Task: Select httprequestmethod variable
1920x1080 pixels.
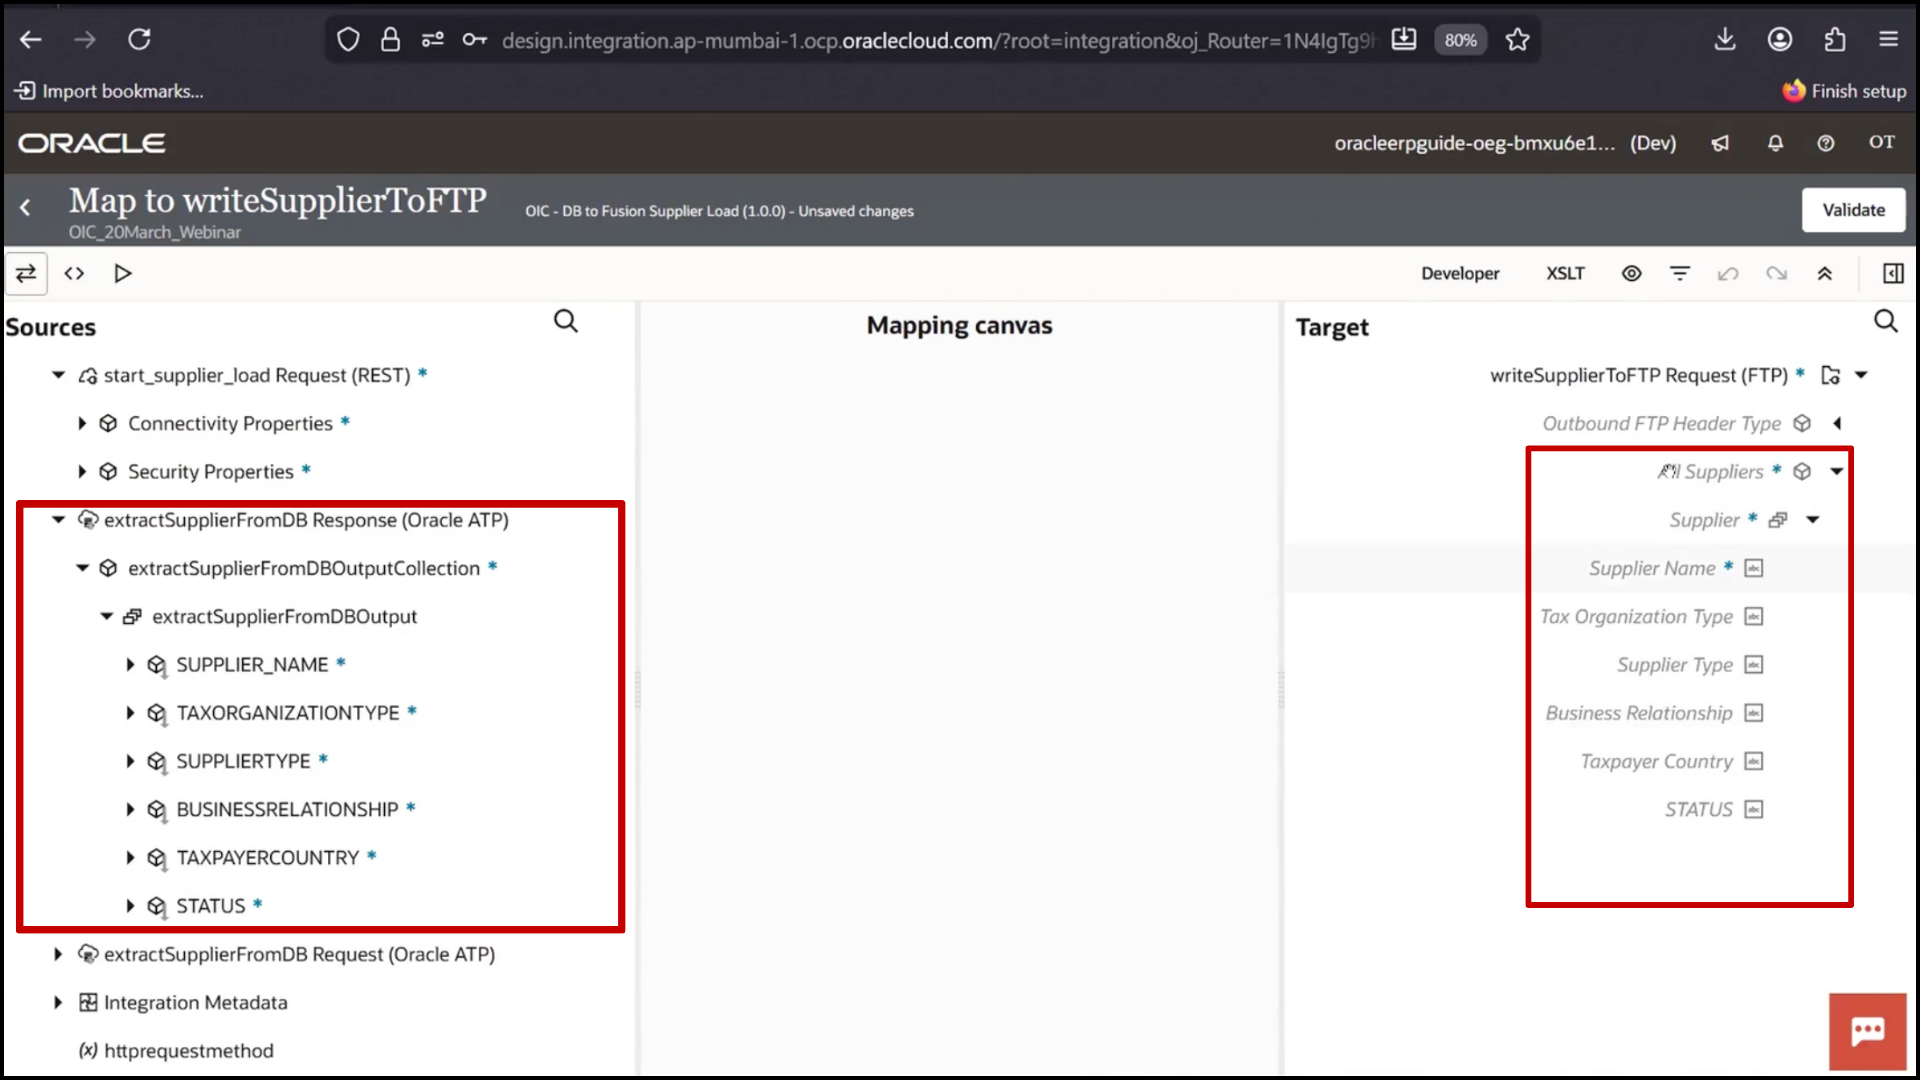Action: click(x=188, y=1051)
